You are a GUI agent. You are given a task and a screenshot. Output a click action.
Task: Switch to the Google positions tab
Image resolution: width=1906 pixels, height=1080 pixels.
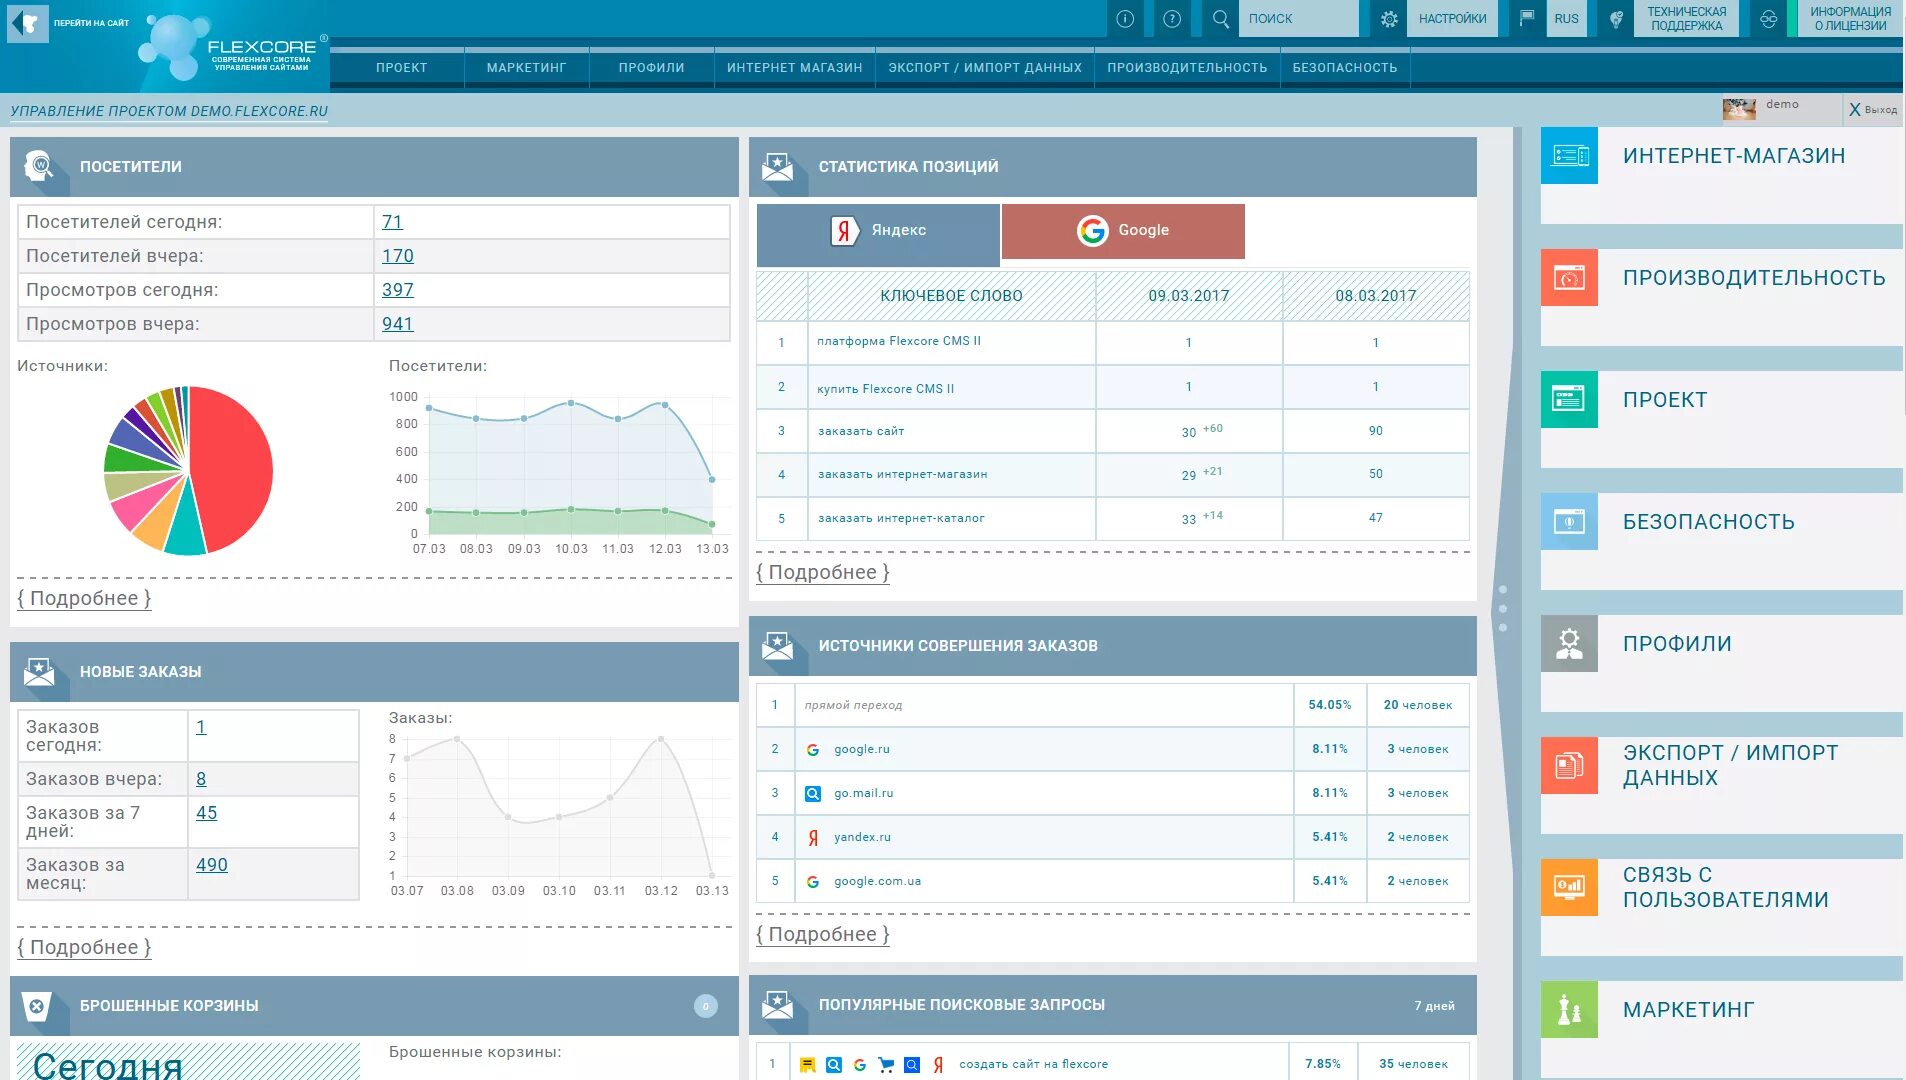point(1123,231)
